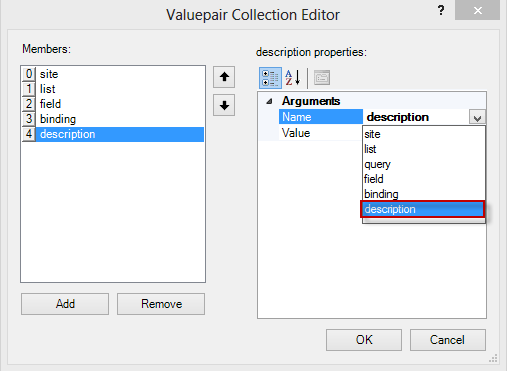Confirm with the OK button
This screenshot has width=507, height=371.
[x=364, y=340]
